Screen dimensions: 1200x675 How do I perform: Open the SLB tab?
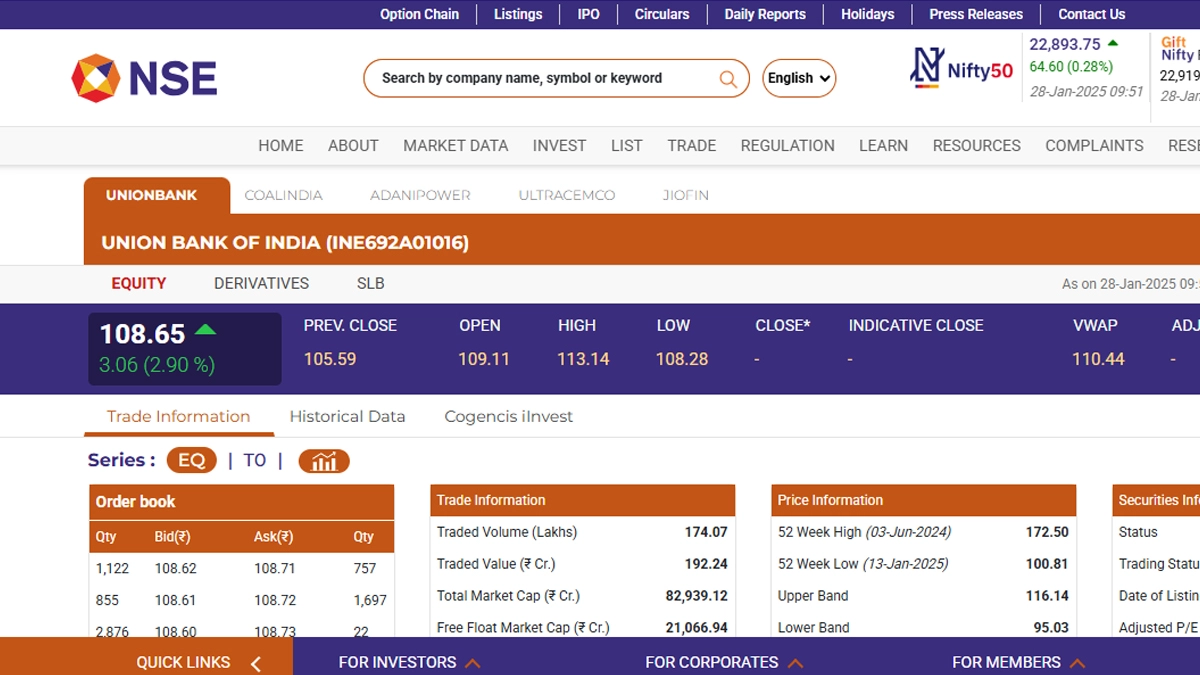click(x=370, y=283)
